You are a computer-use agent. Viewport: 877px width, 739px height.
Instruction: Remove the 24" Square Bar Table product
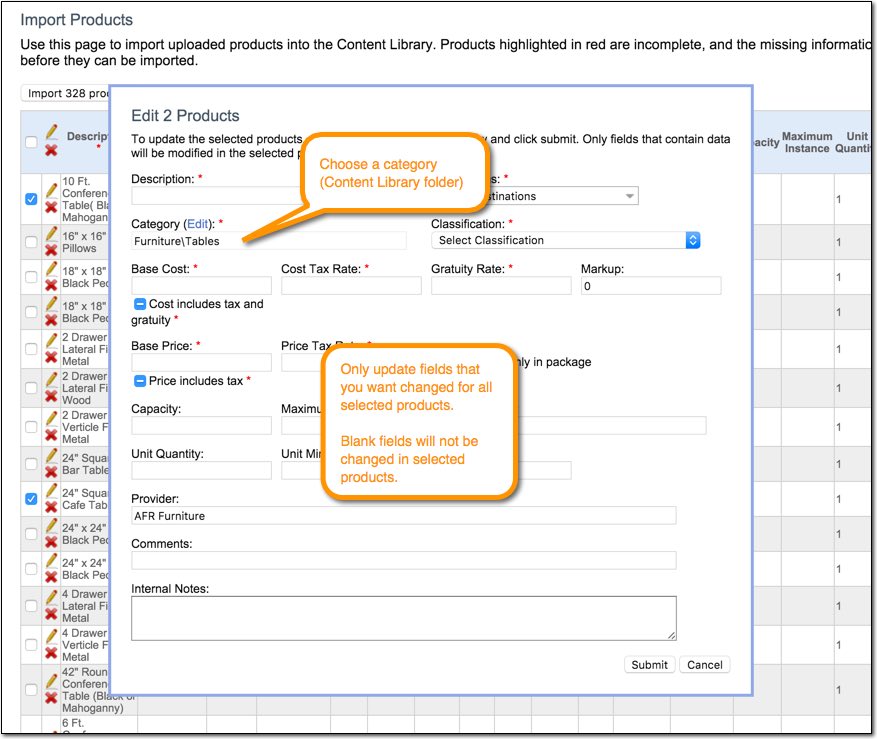(x=51, y=472)
